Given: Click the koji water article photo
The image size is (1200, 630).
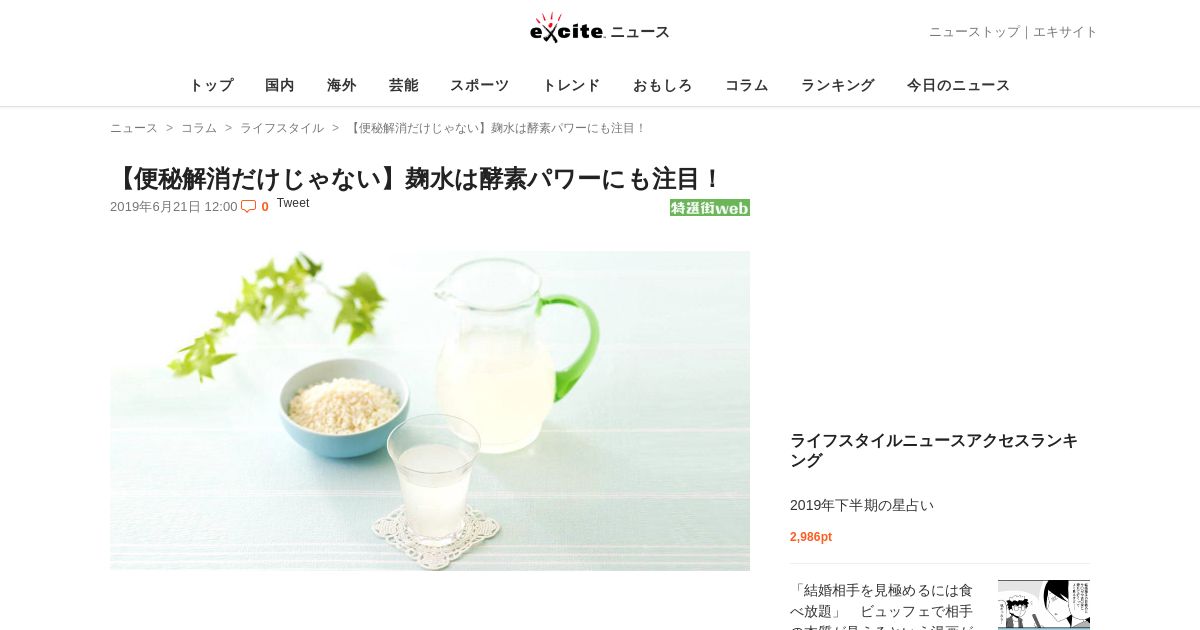Looking at the screenshot, I should click(x=430, y=411).
